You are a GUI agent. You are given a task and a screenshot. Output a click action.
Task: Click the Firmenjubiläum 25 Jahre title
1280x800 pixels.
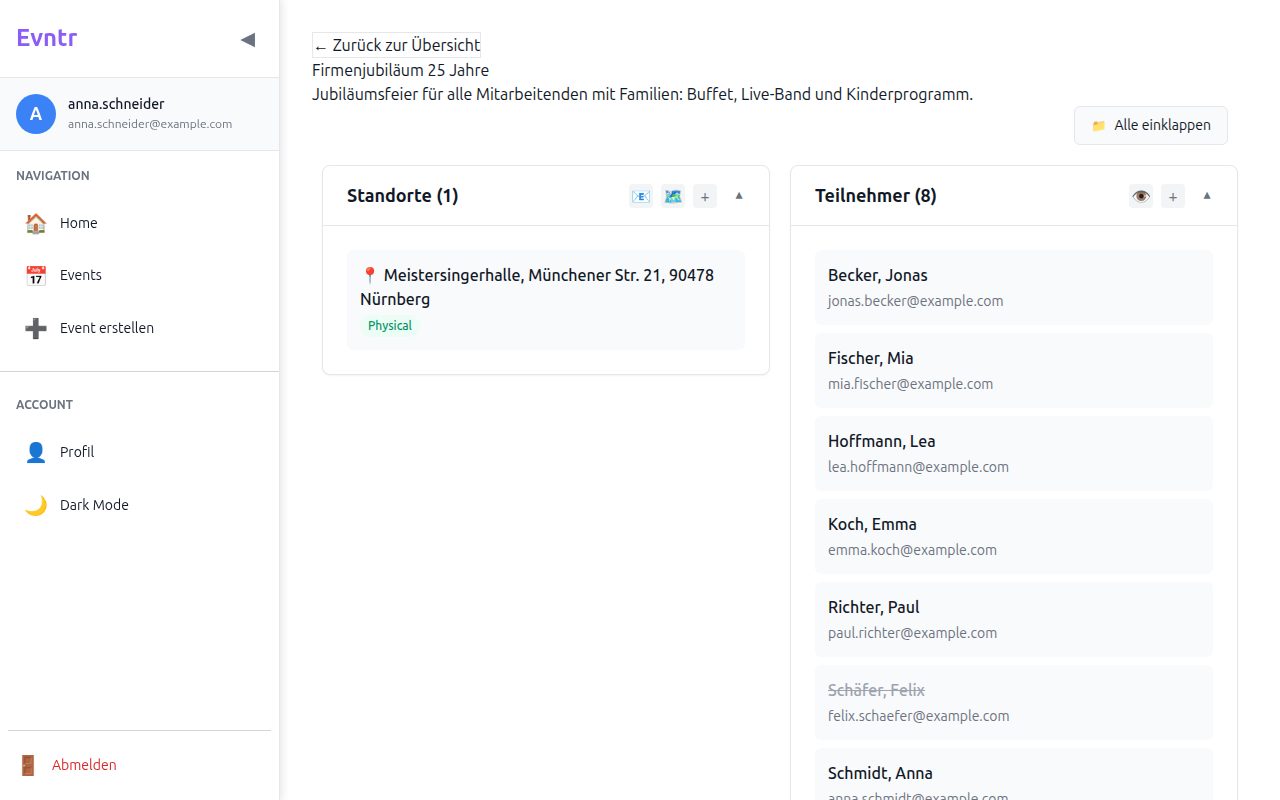(x=400, y=70)
